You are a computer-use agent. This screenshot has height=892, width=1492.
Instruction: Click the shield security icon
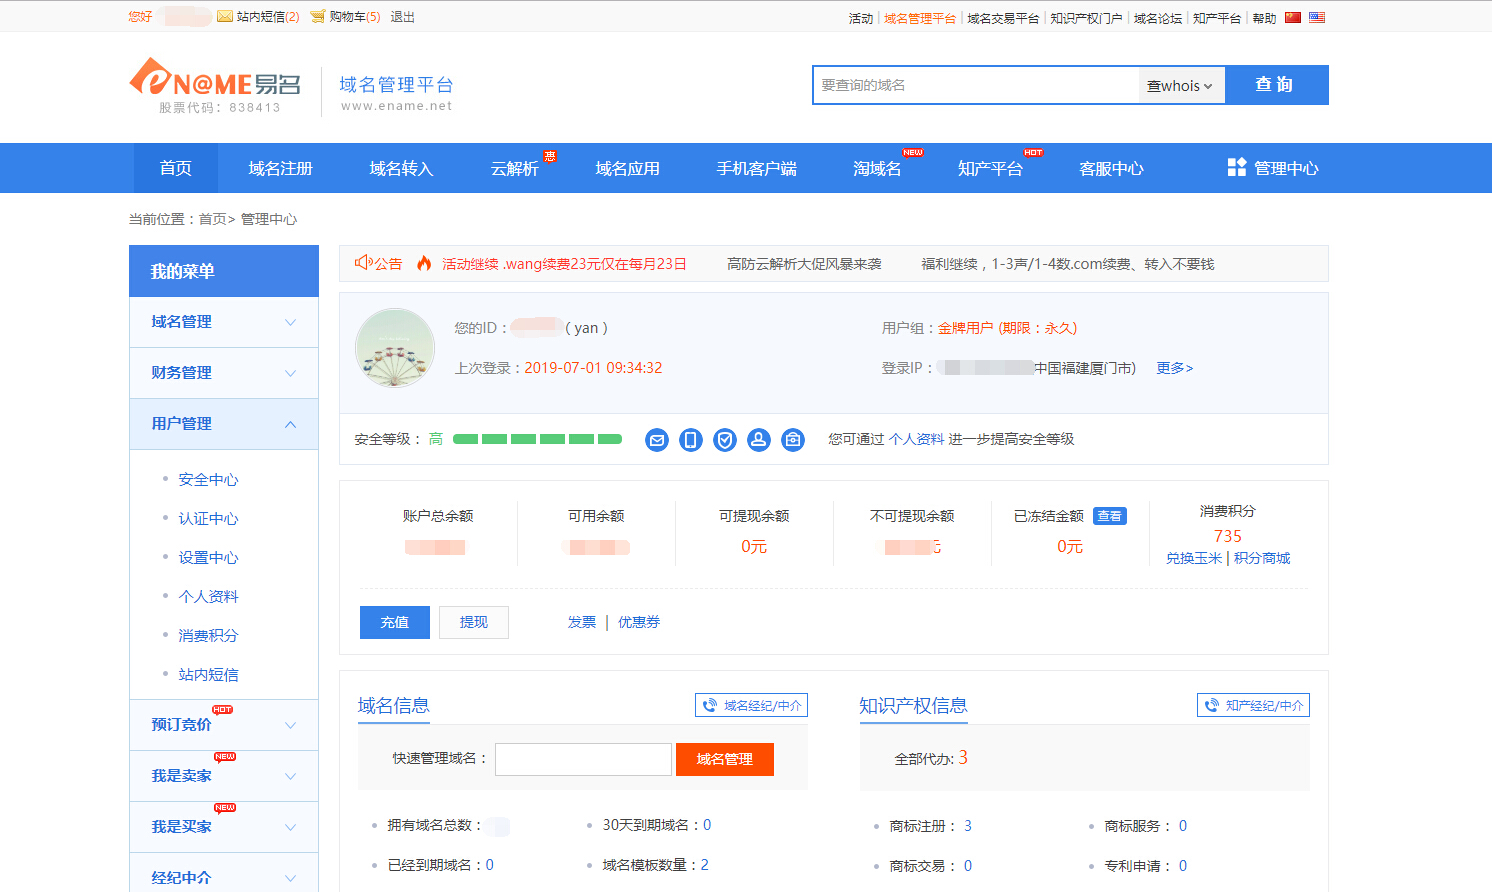725,440
